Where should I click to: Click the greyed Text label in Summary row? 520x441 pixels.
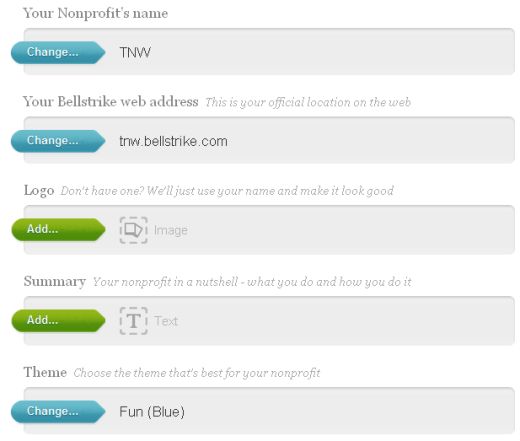[166, 321]
